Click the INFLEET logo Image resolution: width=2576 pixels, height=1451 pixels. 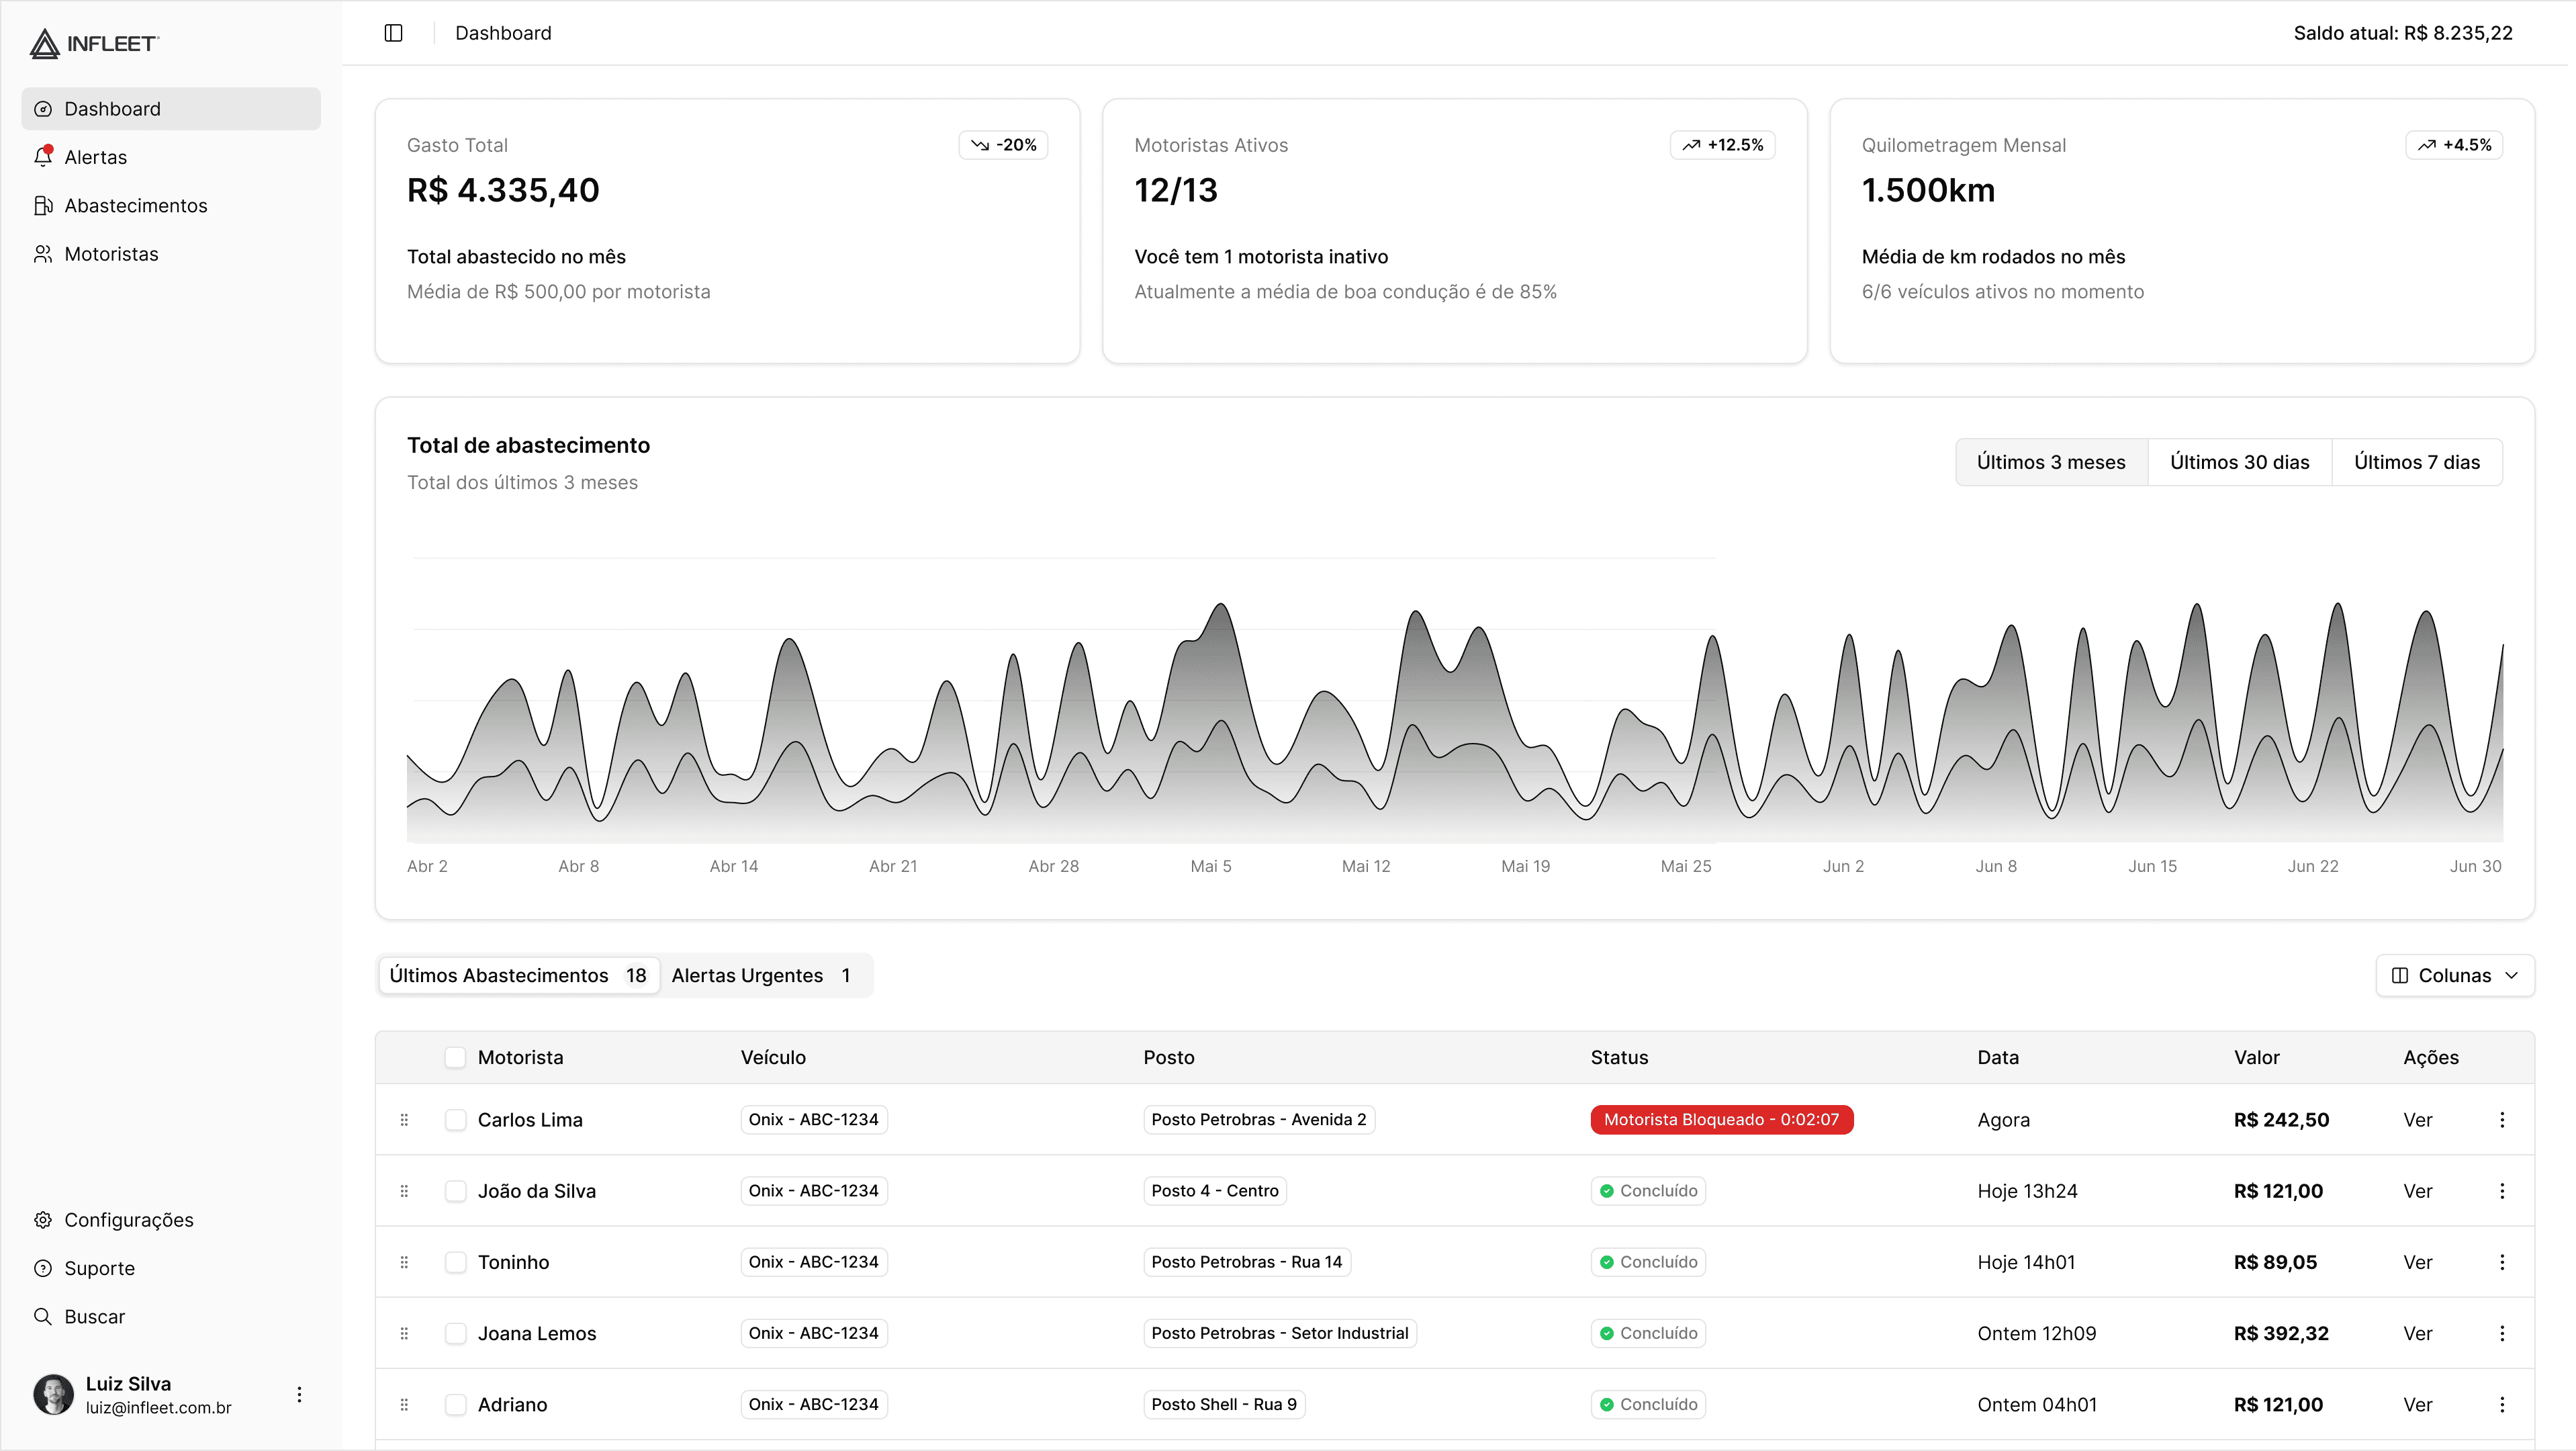[94, 43]
